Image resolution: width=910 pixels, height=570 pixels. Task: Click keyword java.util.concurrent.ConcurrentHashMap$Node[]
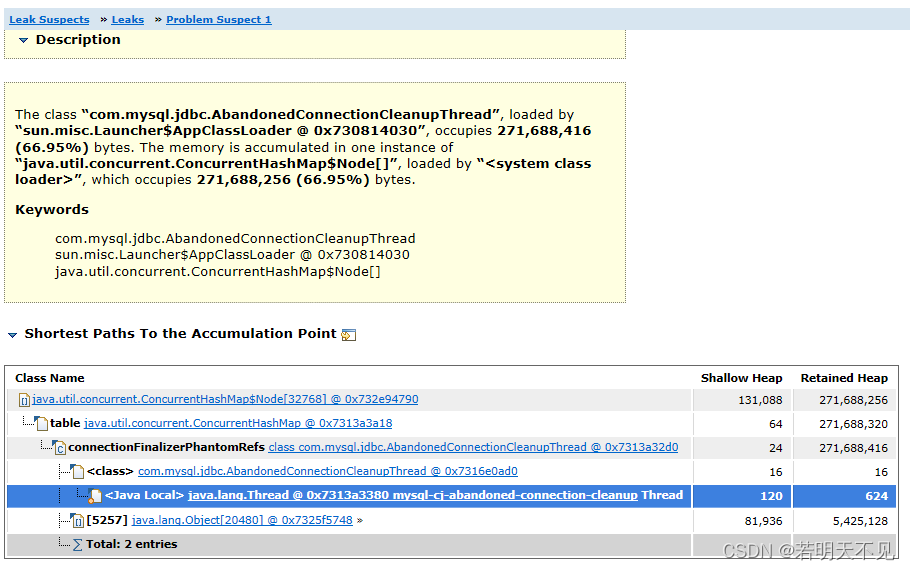(x=218, y=272)
